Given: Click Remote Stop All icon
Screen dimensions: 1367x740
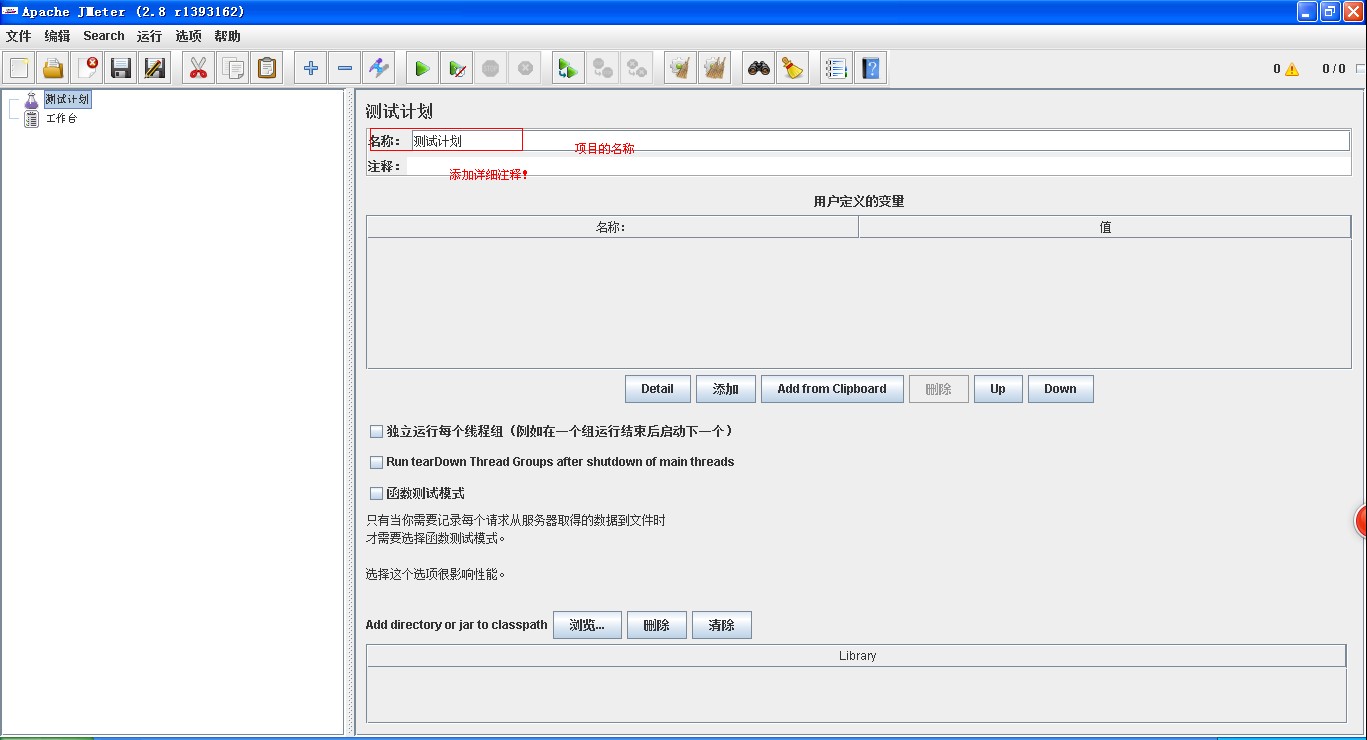Looking at the screenshot, I should click(602, 68).
